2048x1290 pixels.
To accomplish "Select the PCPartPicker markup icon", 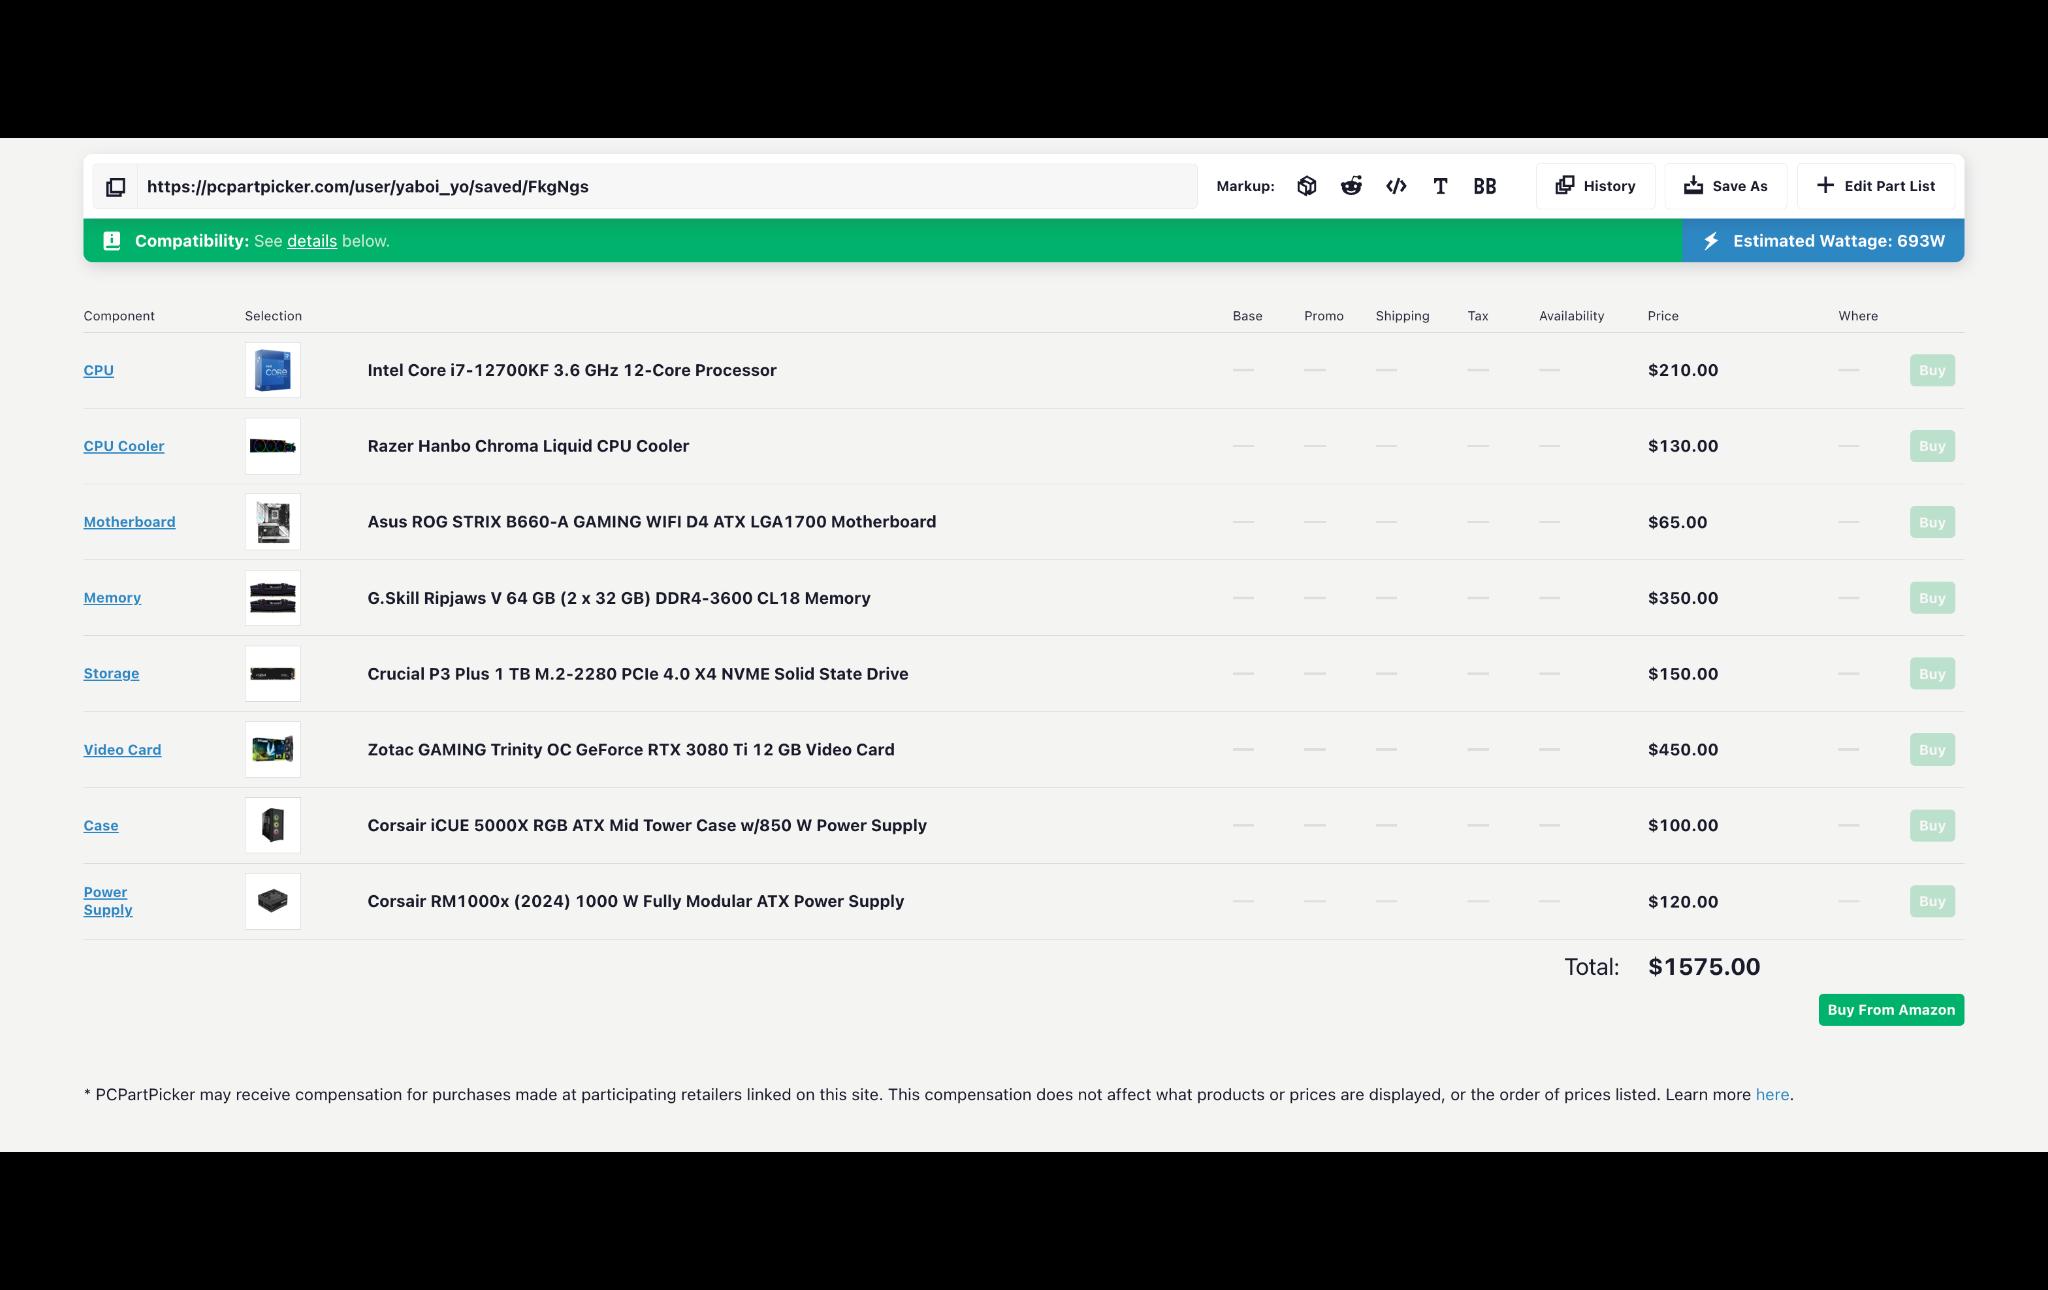I will (x=1307, y=186).
